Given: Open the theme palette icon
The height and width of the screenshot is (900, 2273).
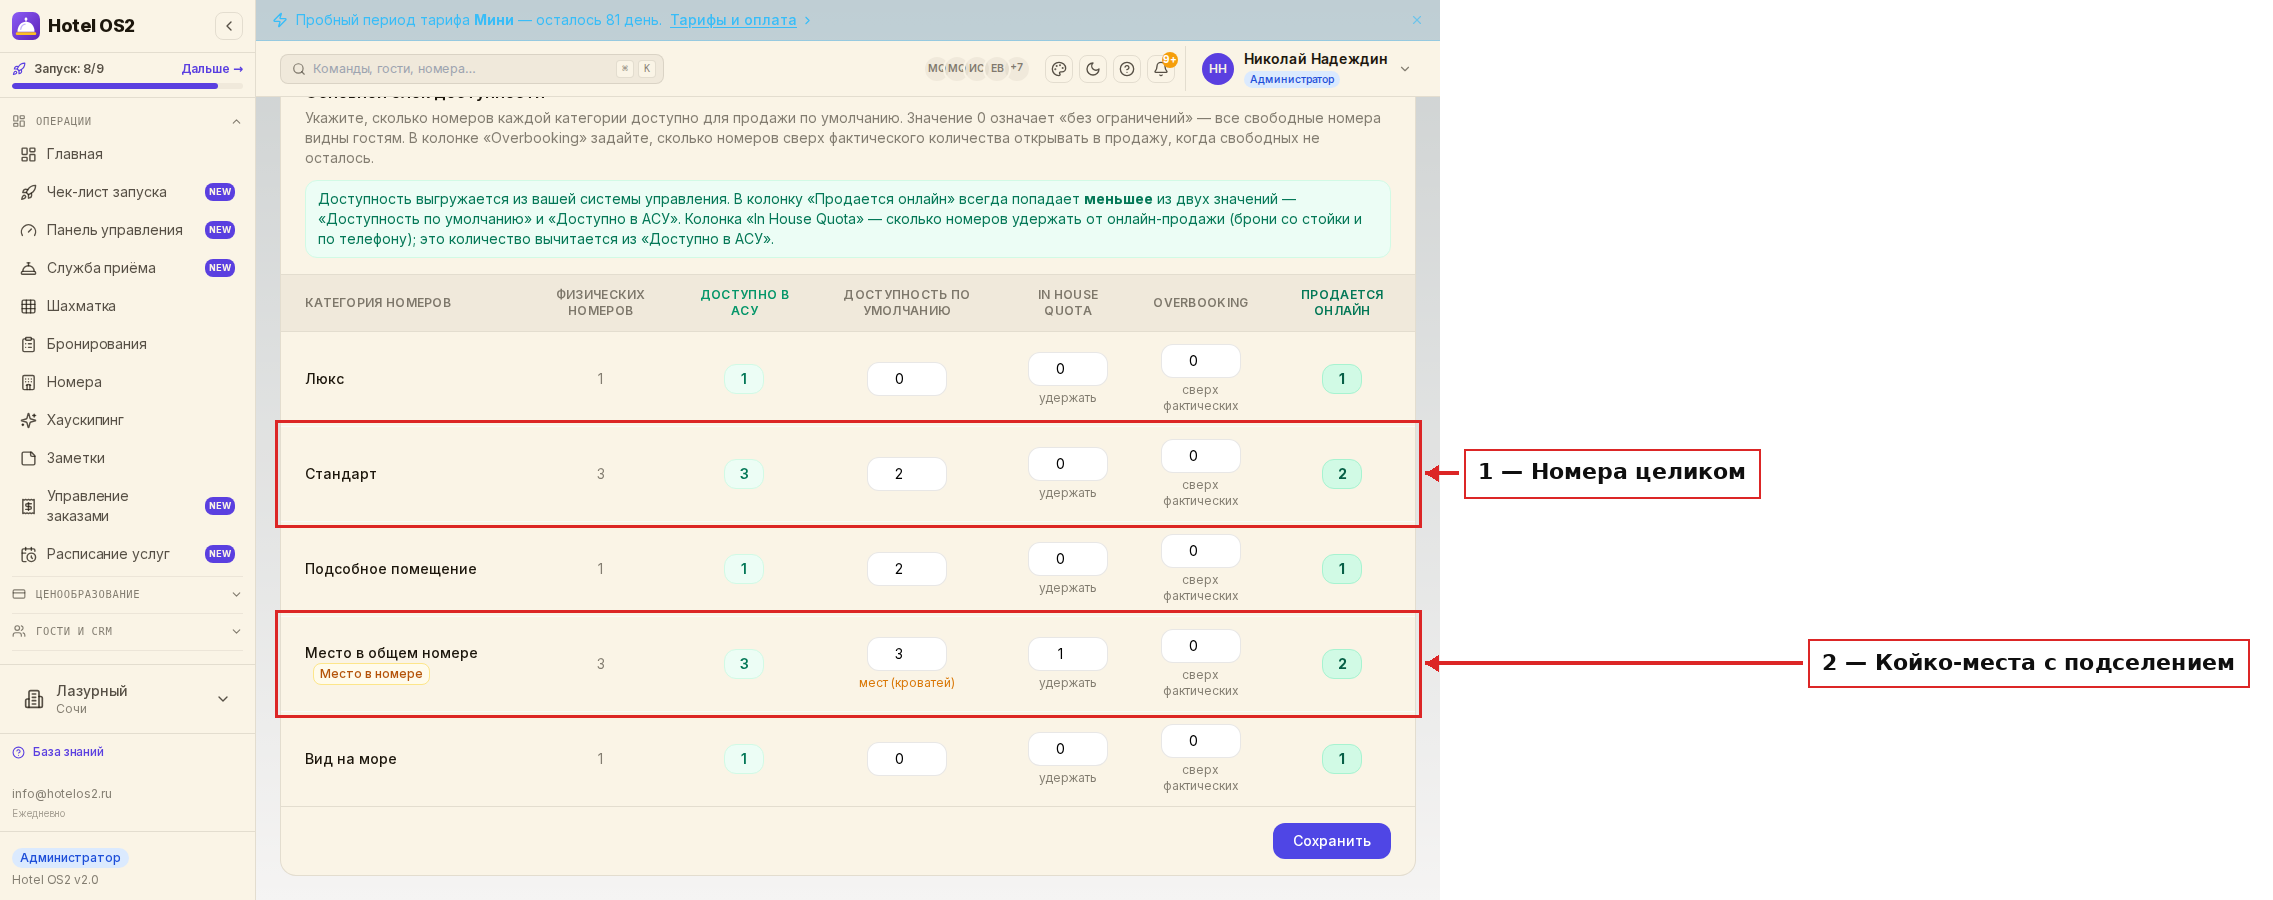Looking at the screenshot, I should tap(1059, 69).
